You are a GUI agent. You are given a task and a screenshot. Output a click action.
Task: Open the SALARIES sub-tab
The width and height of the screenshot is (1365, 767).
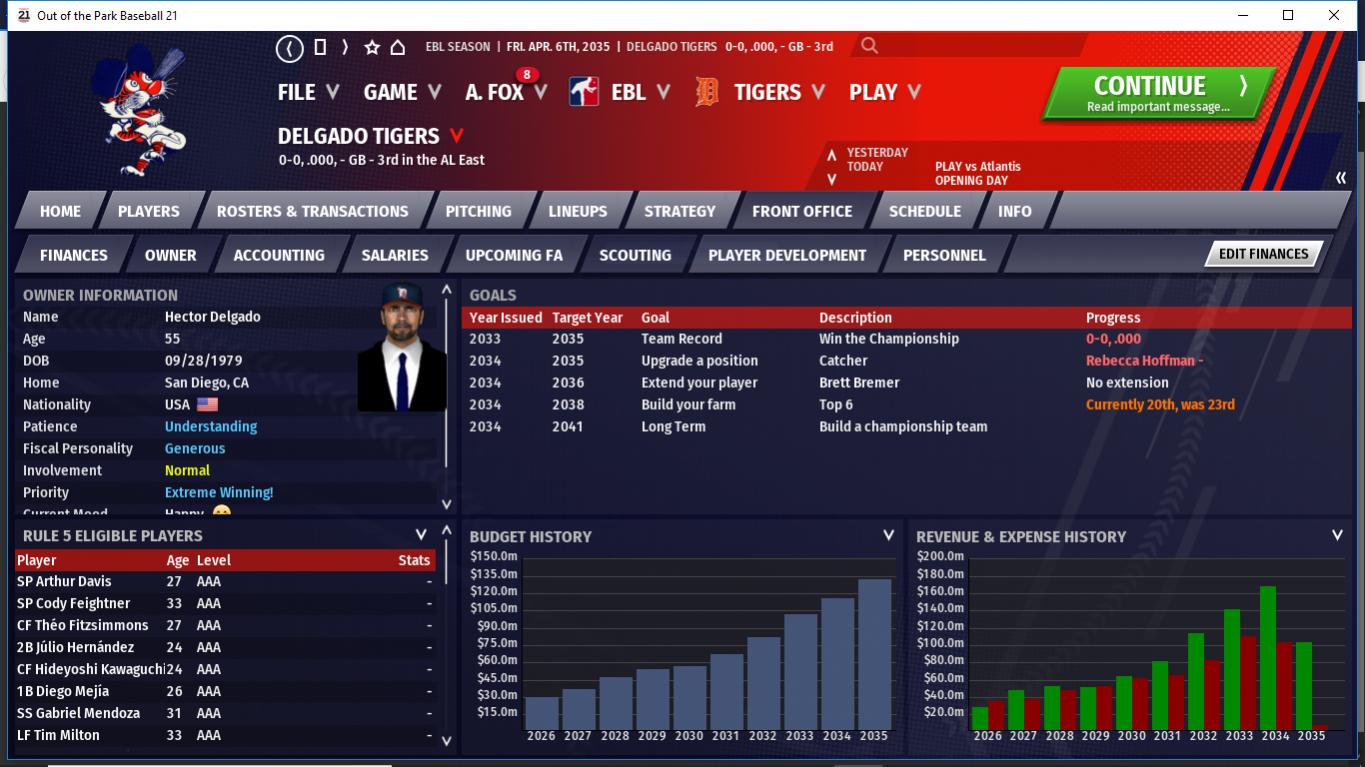[x=395, y=255]
